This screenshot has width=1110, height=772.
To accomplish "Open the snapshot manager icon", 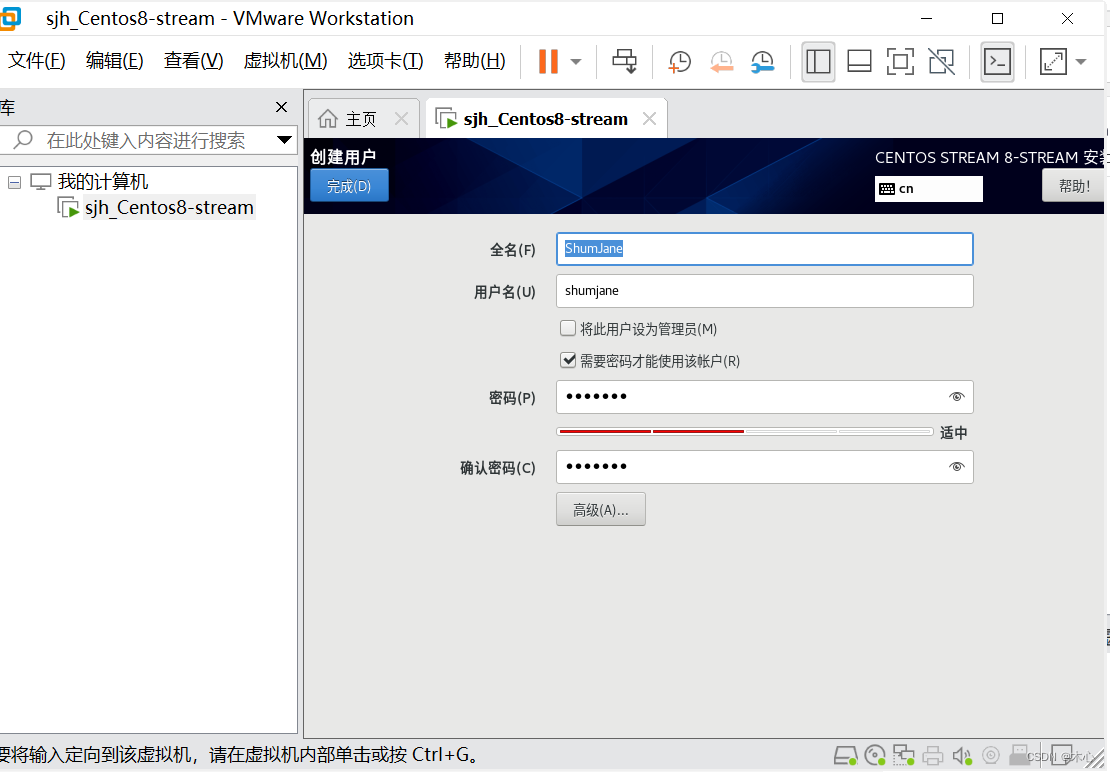I will [762, 62].
